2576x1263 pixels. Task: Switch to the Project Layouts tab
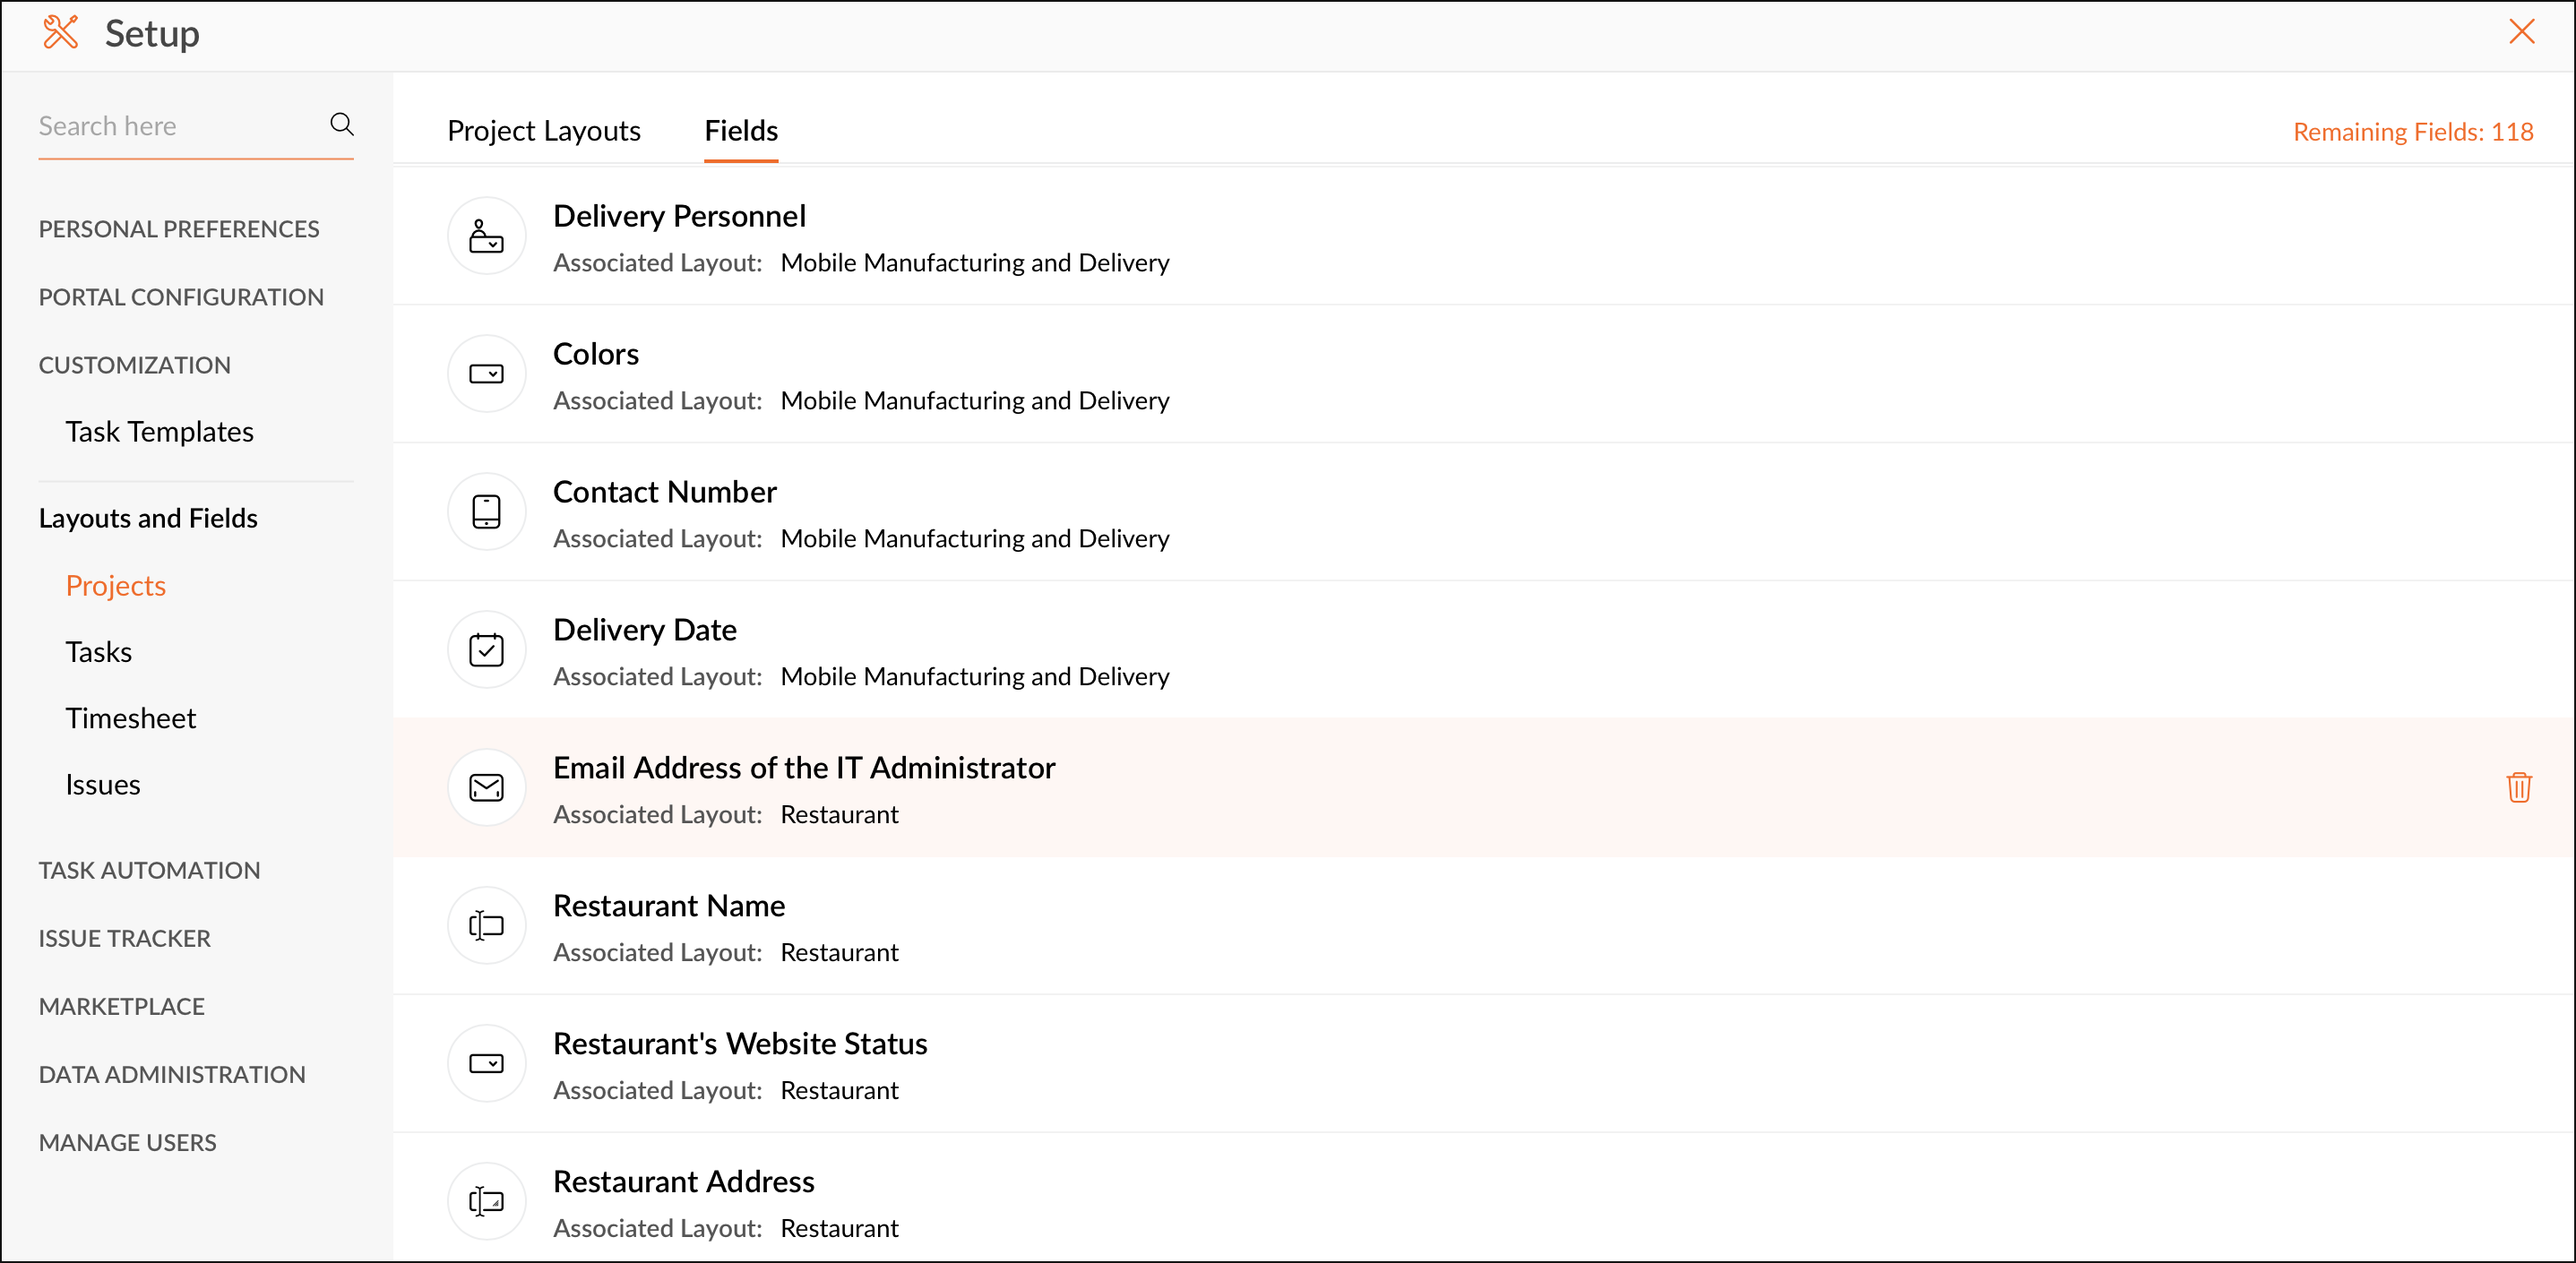[x=543, y=131]
